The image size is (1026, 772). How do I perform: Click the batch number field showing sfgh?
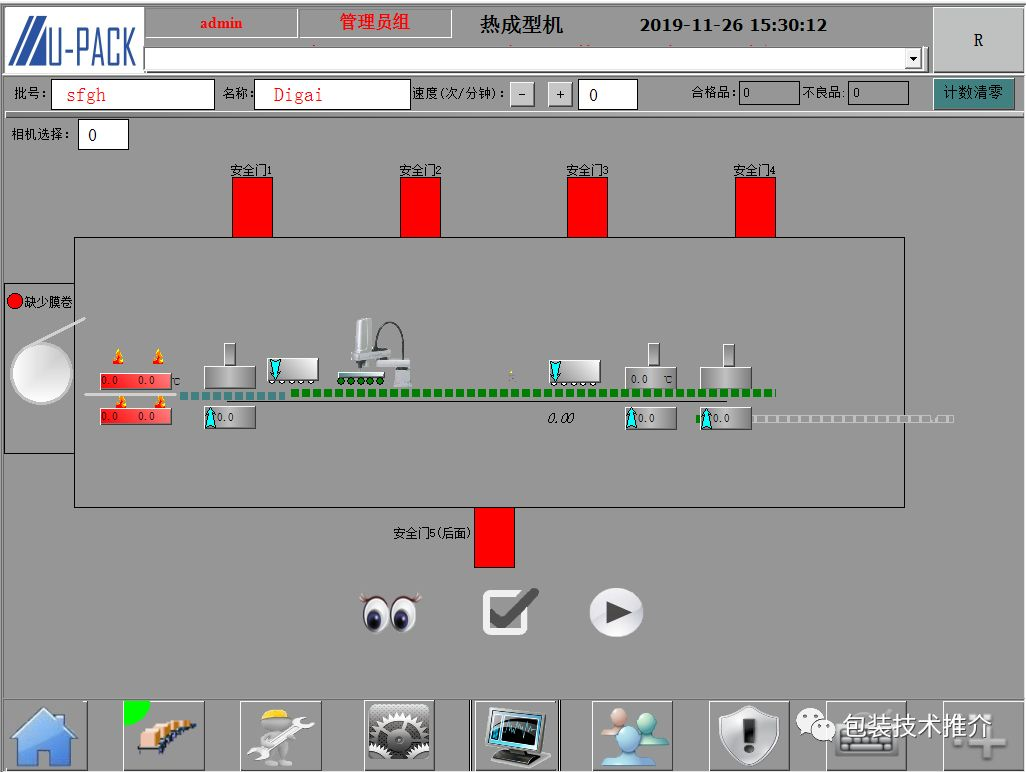pyautogui.click(x=132, y=95)
